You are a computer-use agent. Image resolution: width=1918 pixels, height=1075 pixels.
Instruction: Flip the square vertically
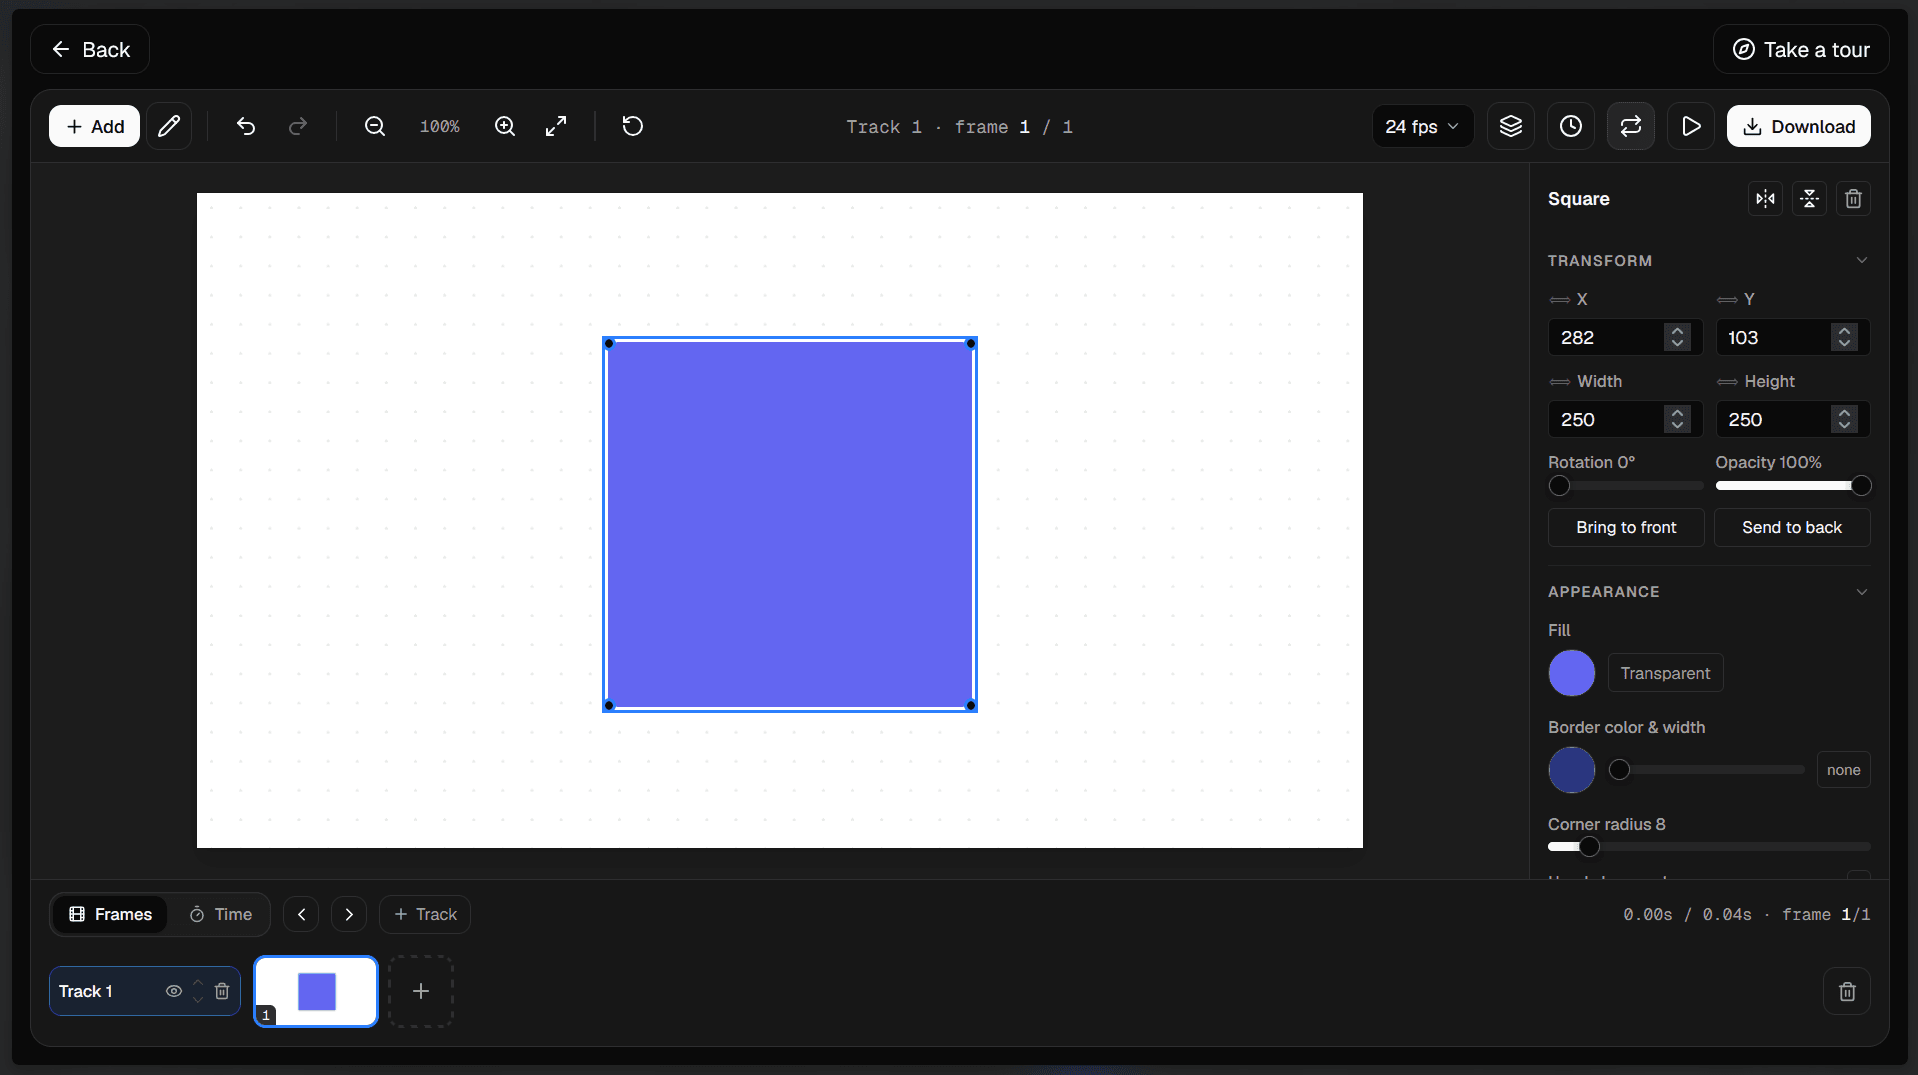coord(1810,199)
